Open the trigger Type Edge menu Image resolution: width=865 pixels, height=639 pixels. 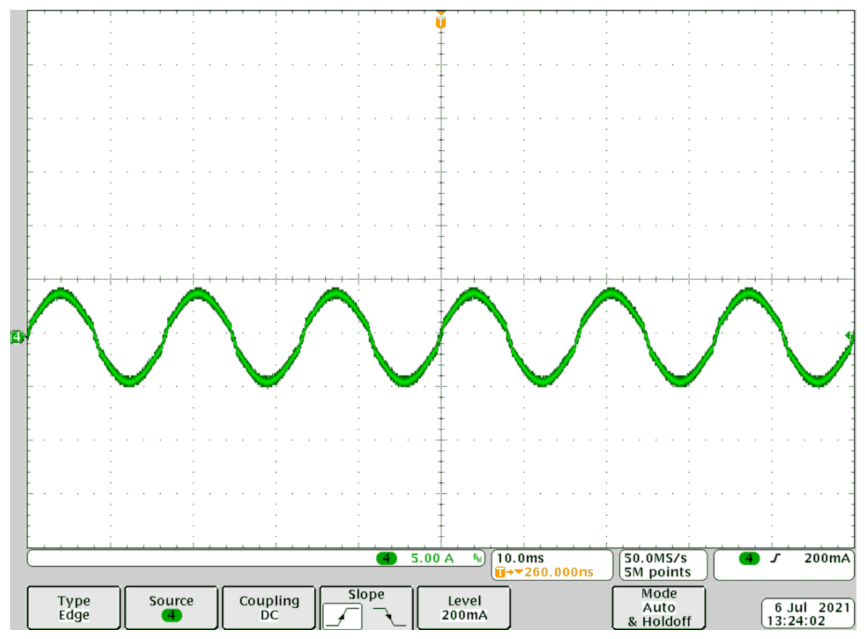pos(73,608)
